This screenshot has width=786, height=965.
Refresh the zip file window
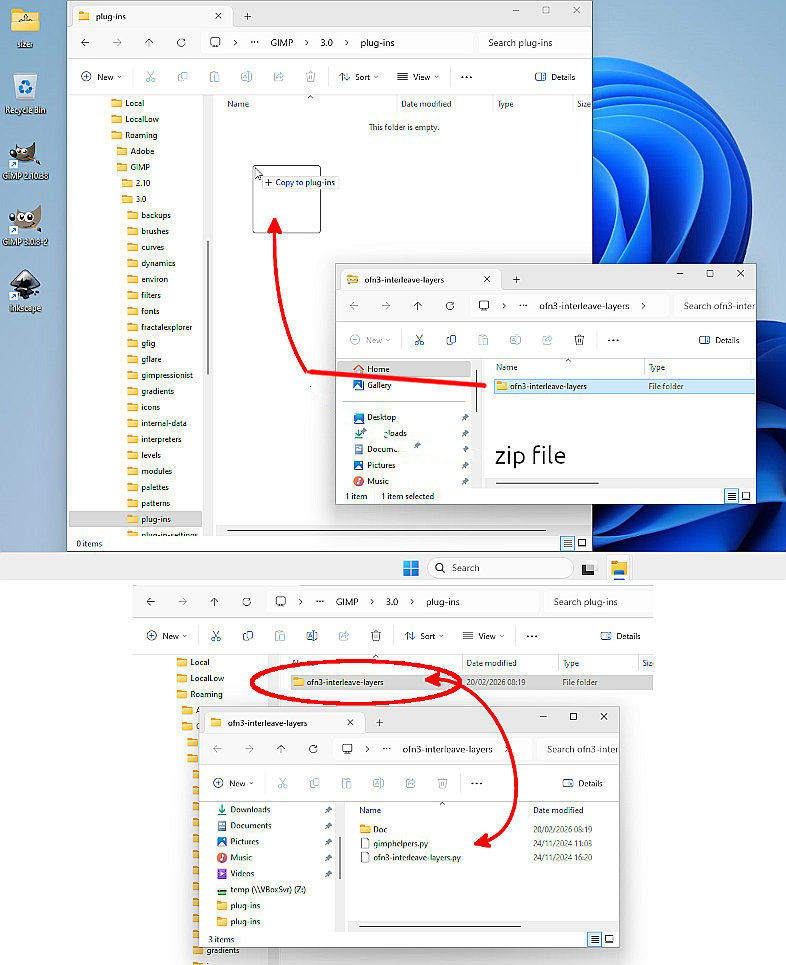pyautogui.click(x=450, y=306)
